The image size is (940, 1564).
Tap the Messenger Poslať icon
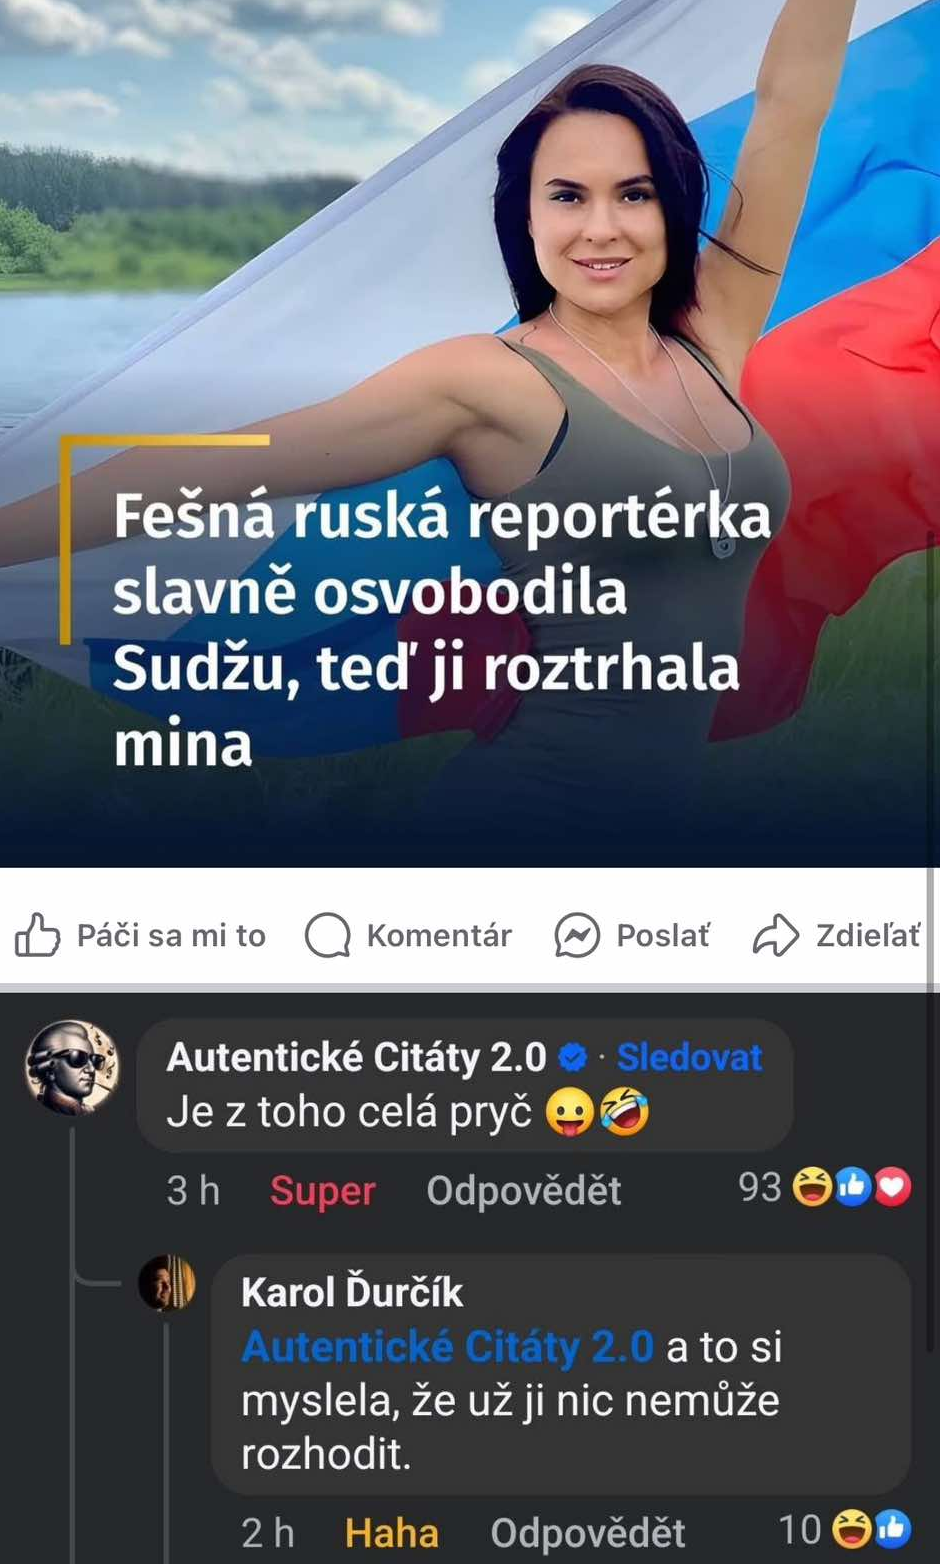pos(577,935)
